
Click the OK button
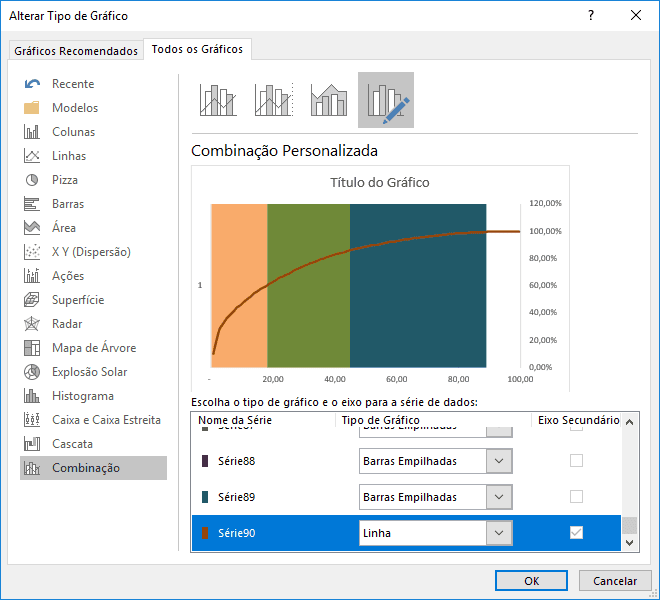[x=532, y=581]
